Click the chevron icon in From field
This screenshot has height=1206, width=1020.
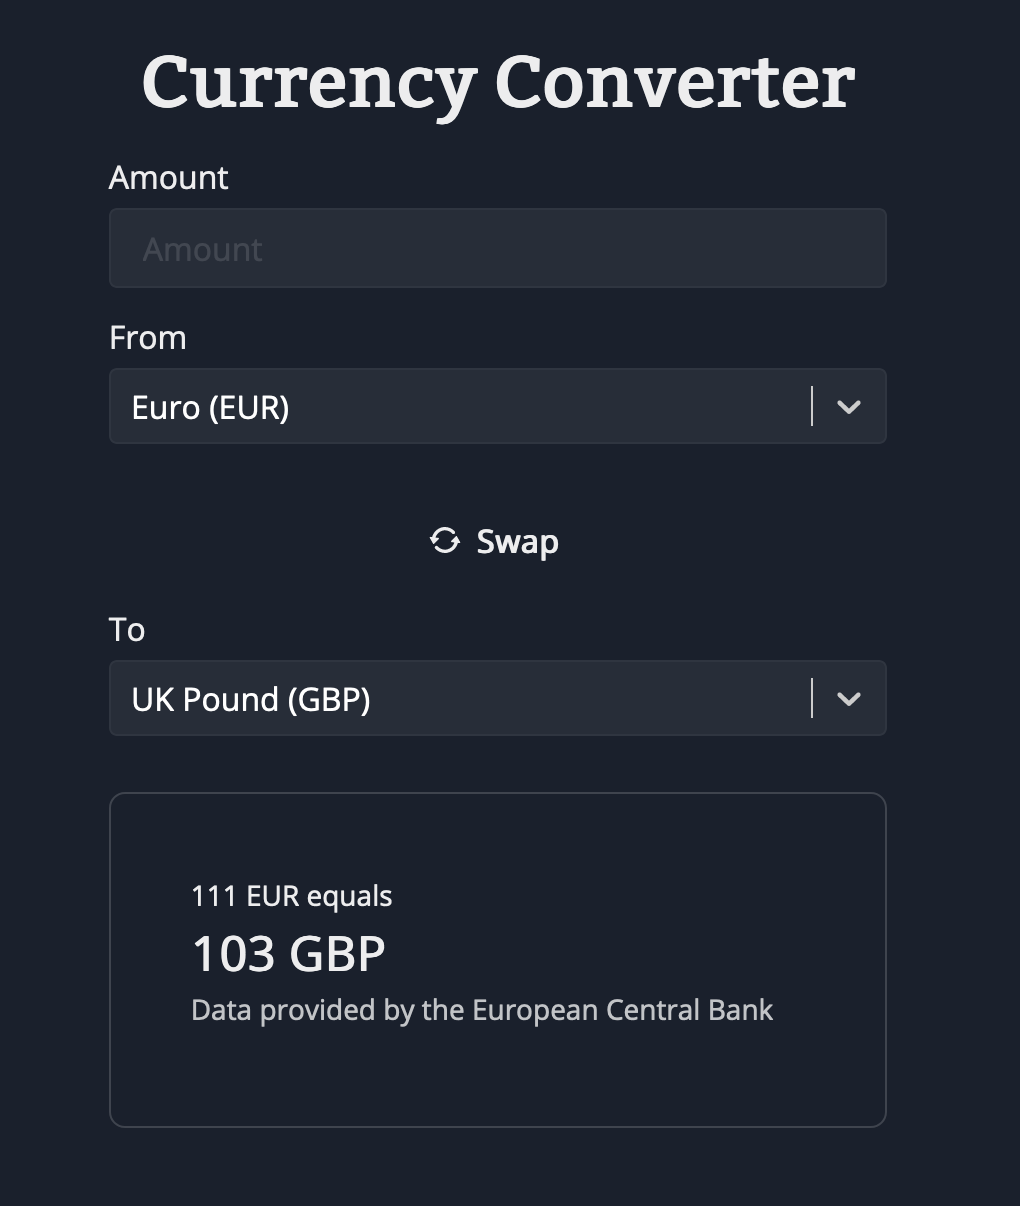[x=849, y=407]
